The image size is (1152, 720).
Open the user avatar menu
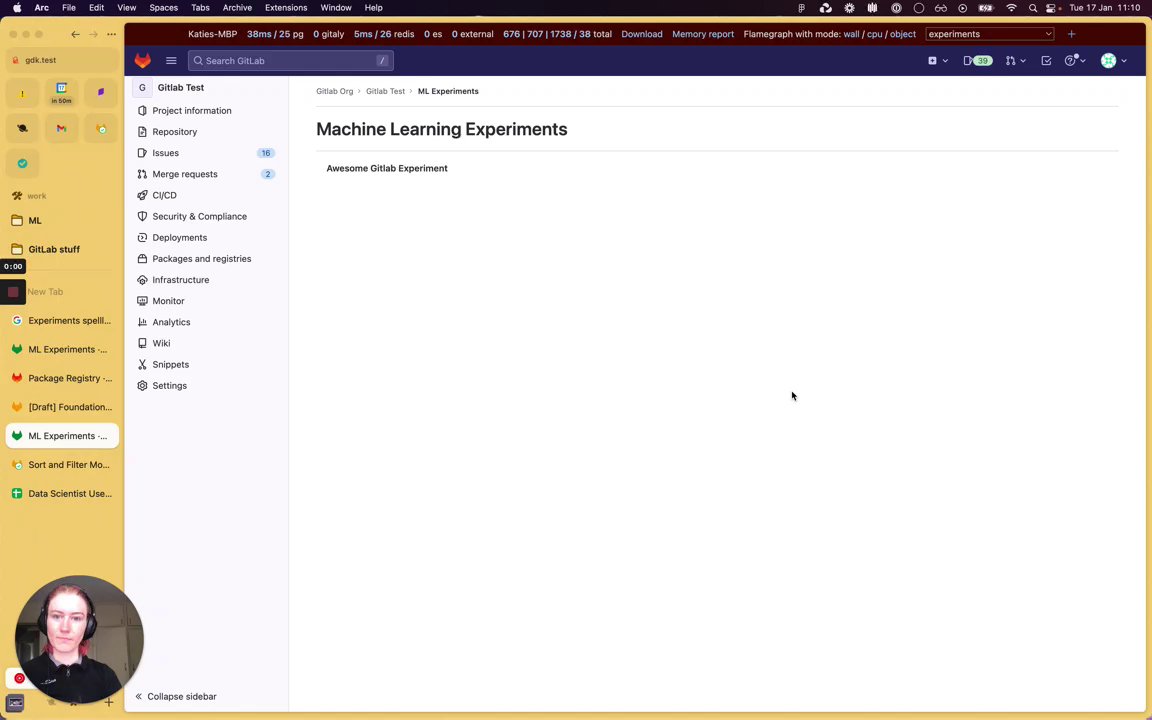tap(1114, 61)
